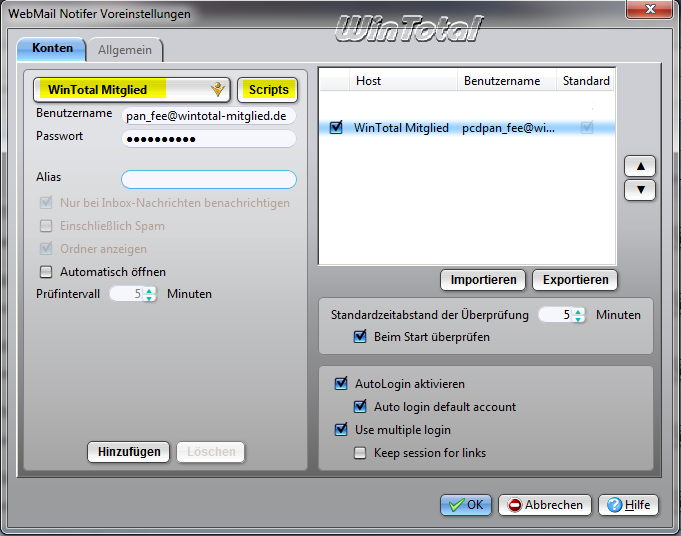Viewport: 681px width, 536px height.
Task: Toggle Use multiple login checkbox
Action: tap(341, 430)
